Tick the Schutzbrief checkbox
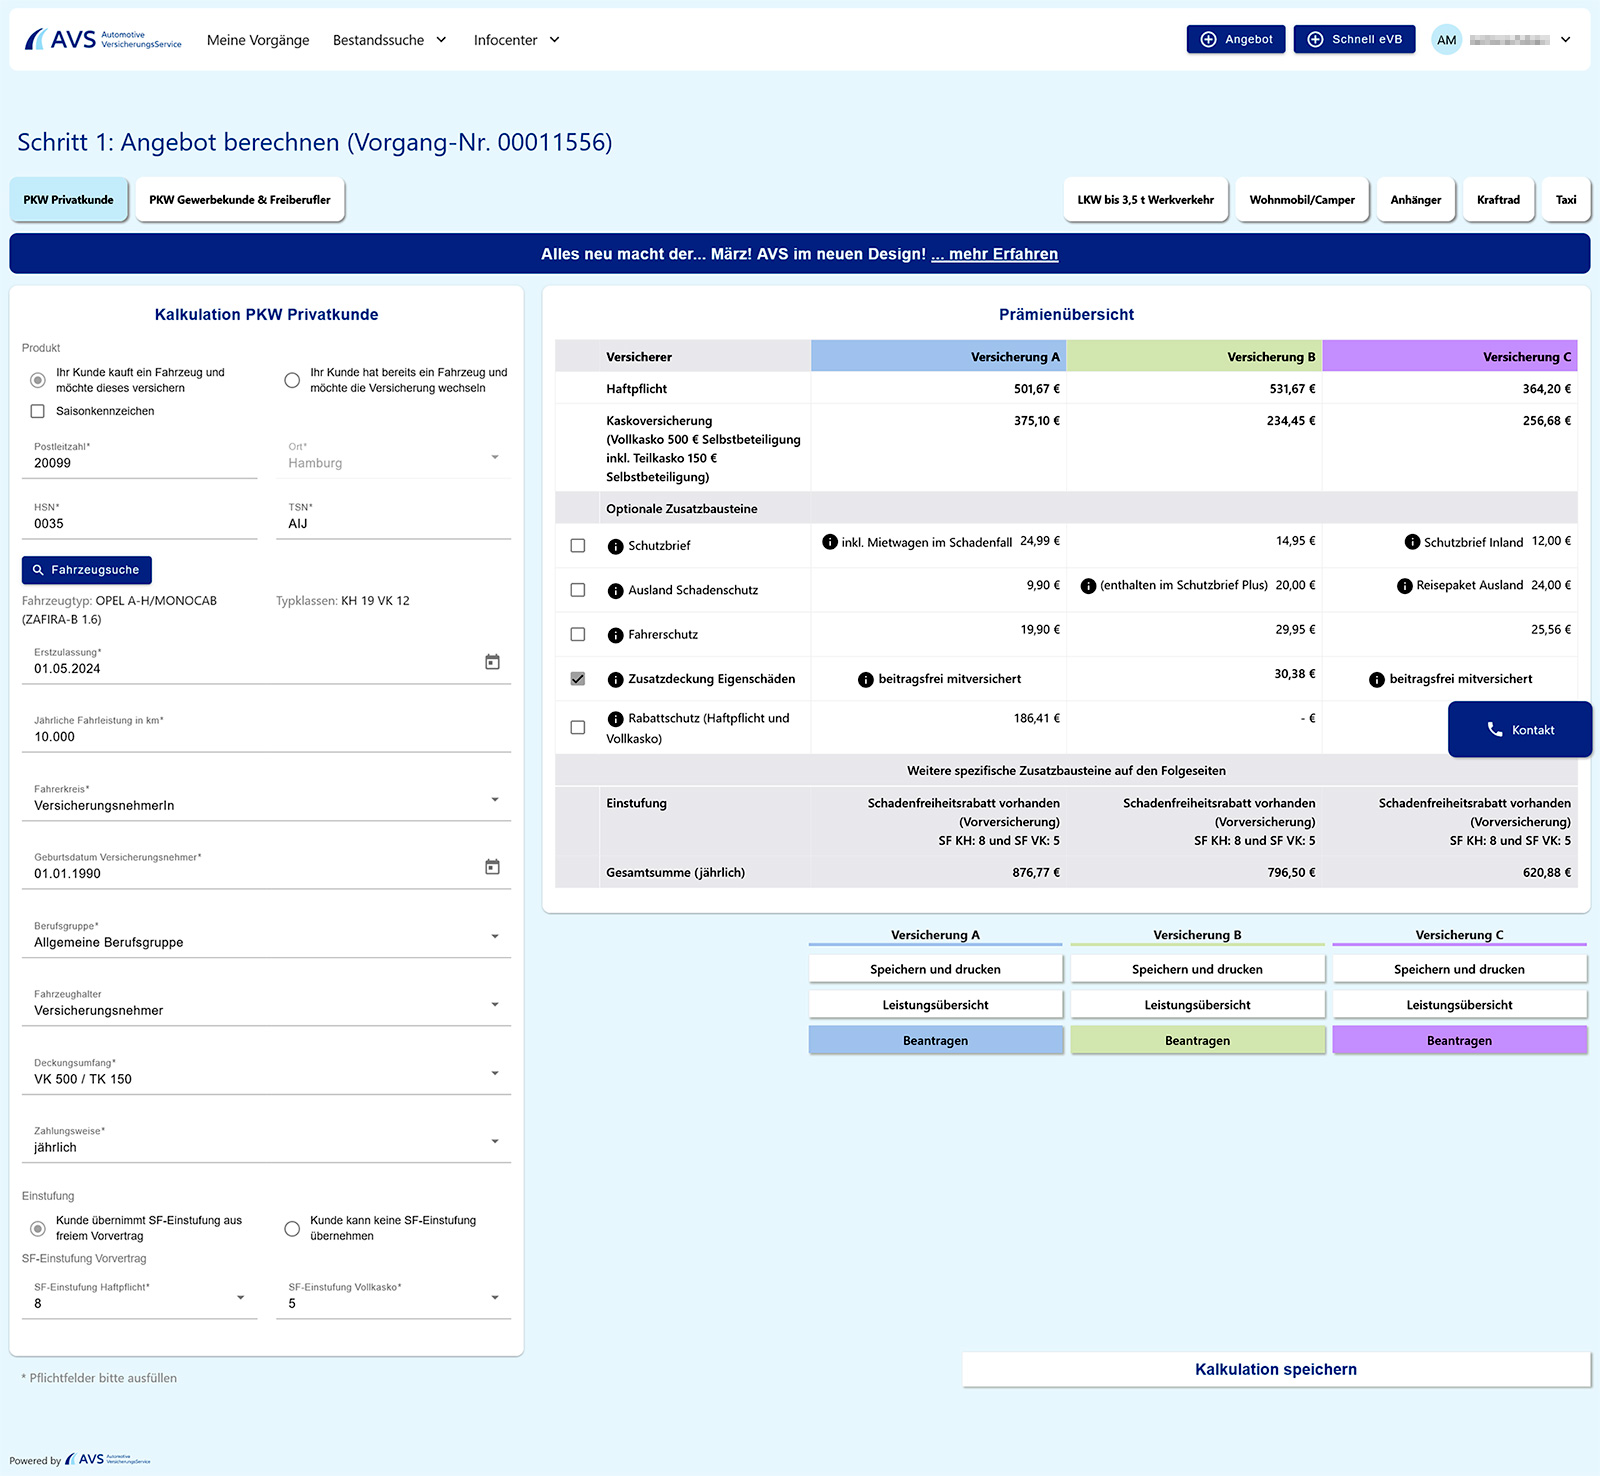Image resolution: width=1600 pixels, height=1476 pixels. (x=578, y=546)
